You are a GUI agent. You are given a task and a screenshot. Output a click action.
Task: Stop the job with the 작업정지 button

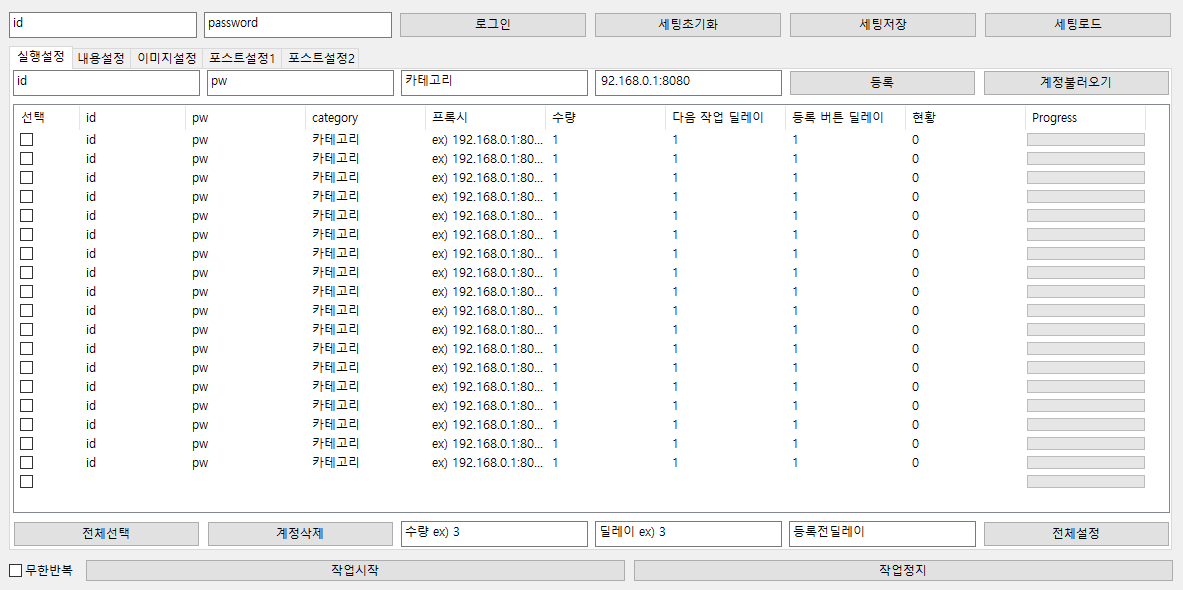[x=903, y=570]
